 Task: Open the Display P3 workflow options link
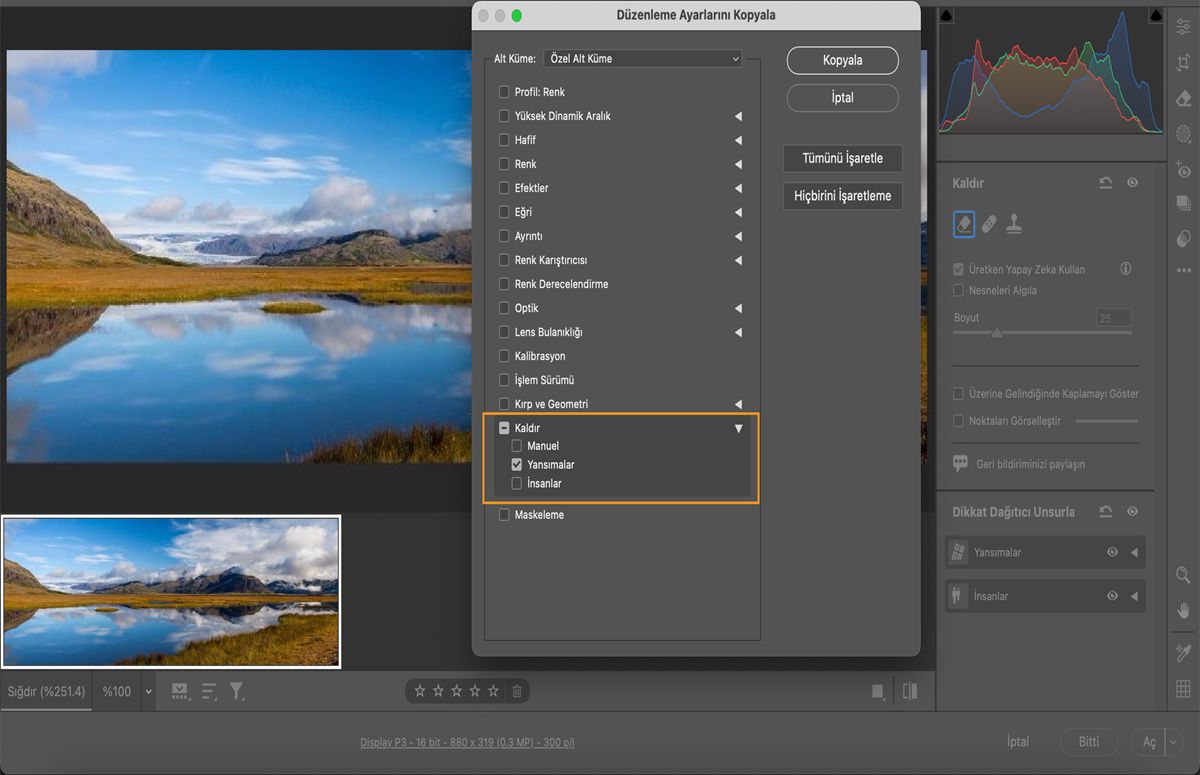tap(467, 743)
